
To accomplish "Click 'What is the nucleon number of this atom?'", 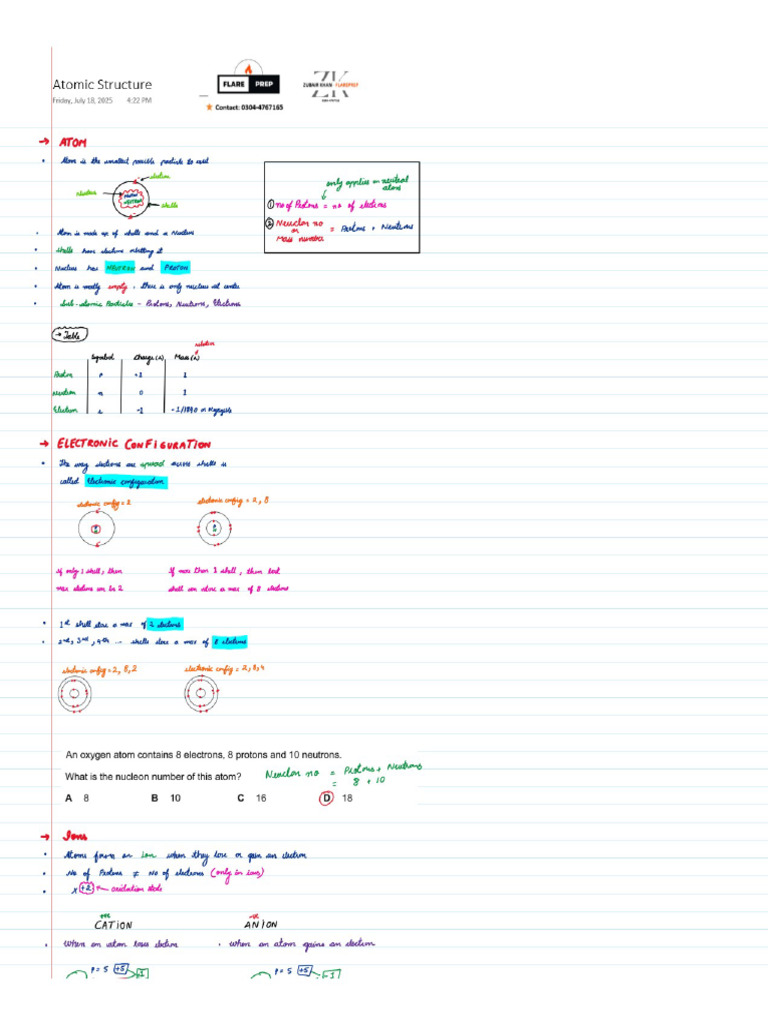I will point(153,776).
